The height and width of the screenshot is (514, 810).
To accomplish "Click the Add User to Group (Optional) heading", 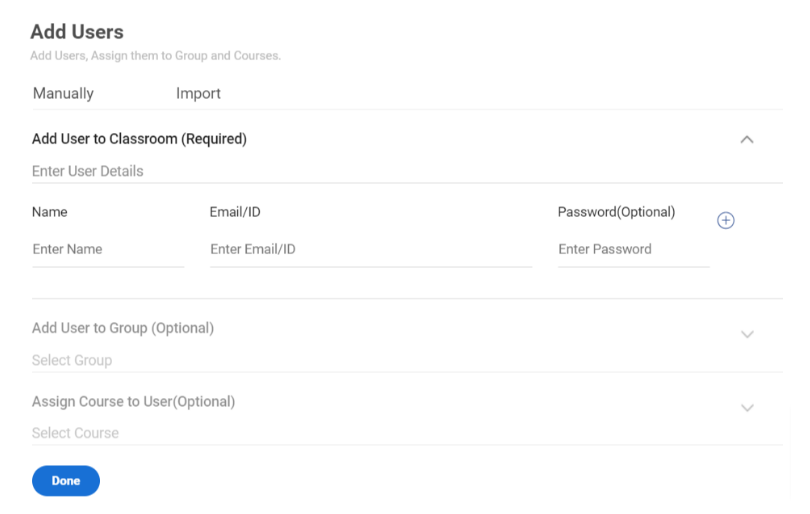I will (x=123, y=328).
